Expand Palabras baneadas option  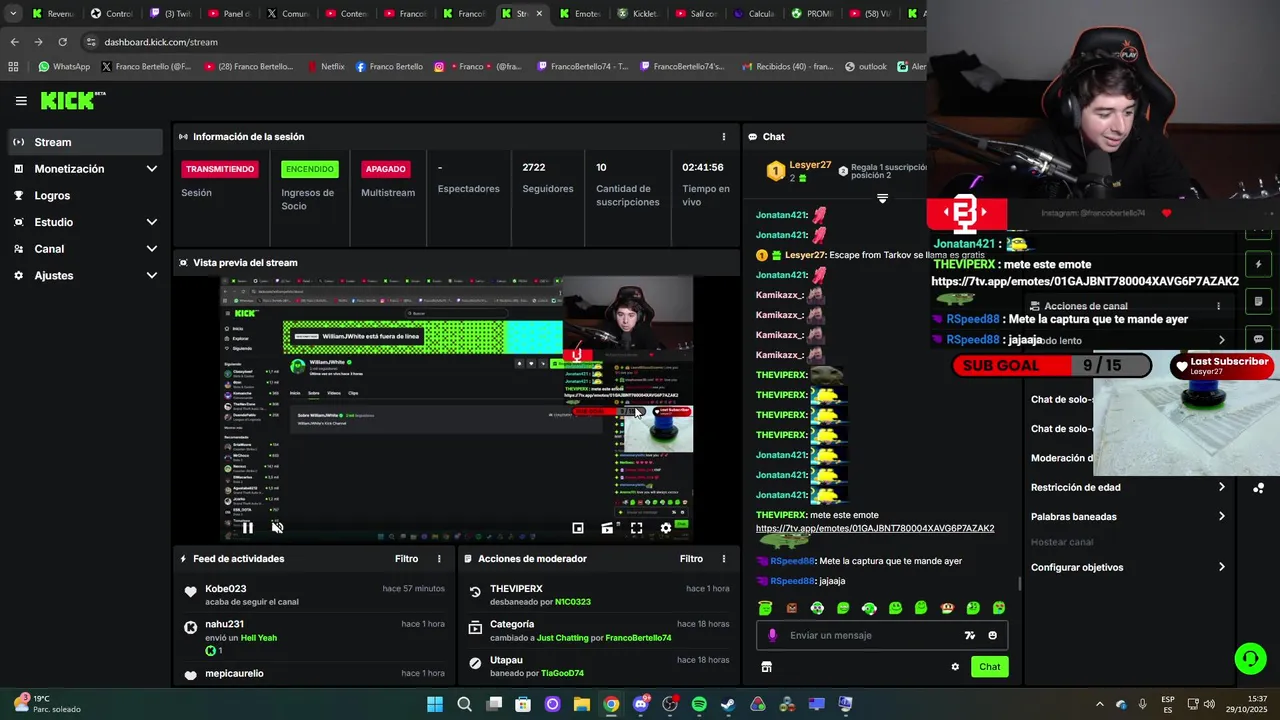pos(1128,517)
